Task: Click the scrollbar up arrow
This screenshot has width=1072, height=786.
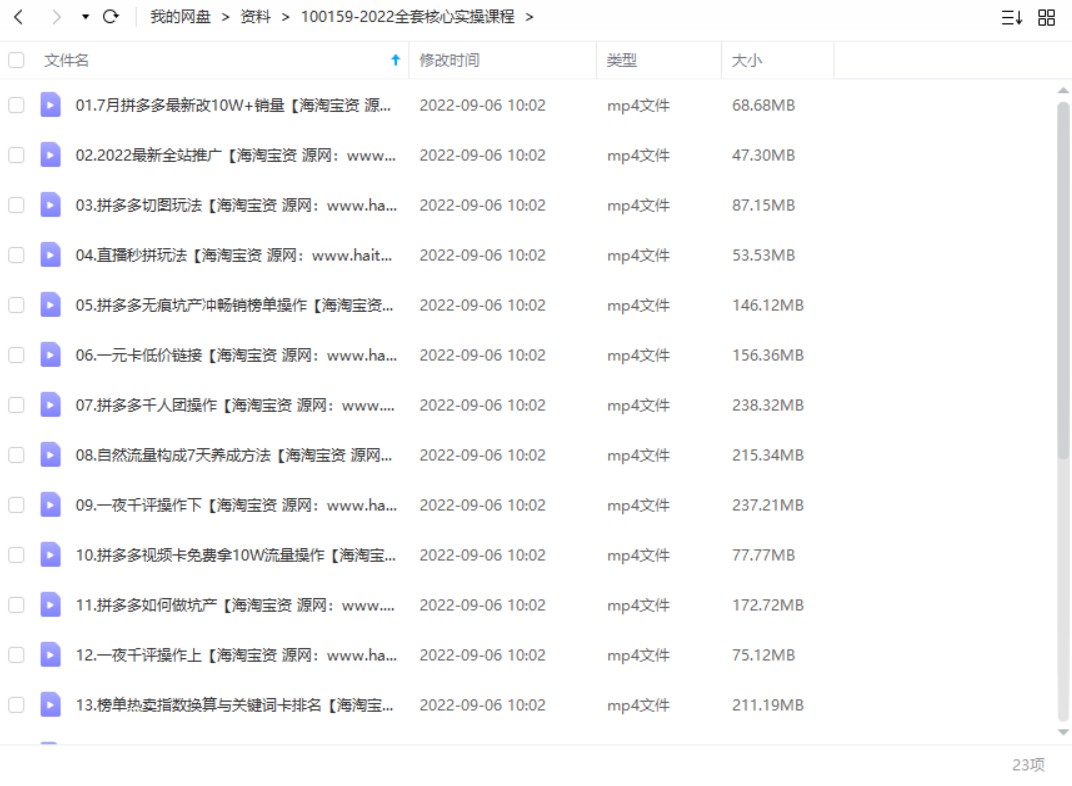Action: click(x=1063, y=90)
